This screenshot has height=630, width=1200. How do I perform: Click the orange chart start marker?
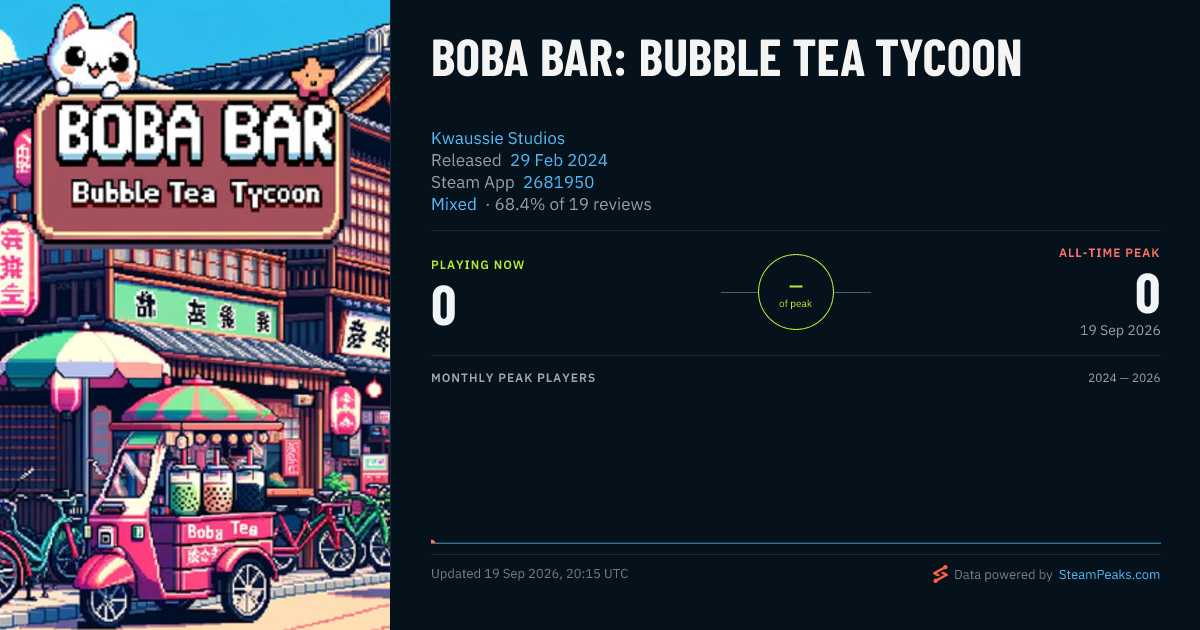[x=433, y=541]
